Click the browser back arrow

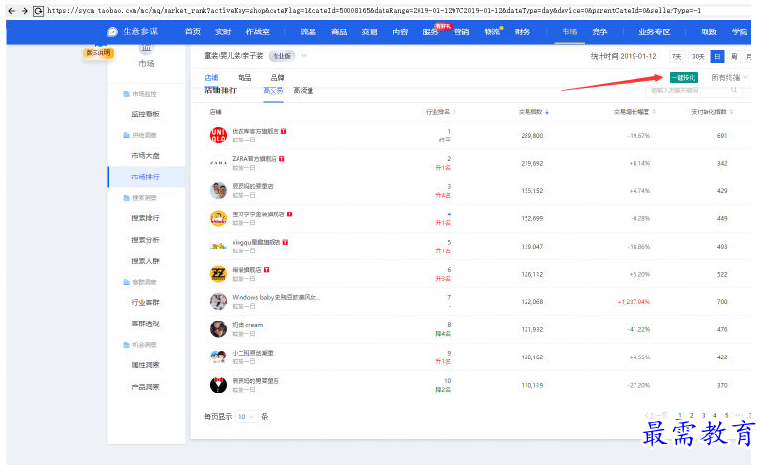[x=10, y=10]
